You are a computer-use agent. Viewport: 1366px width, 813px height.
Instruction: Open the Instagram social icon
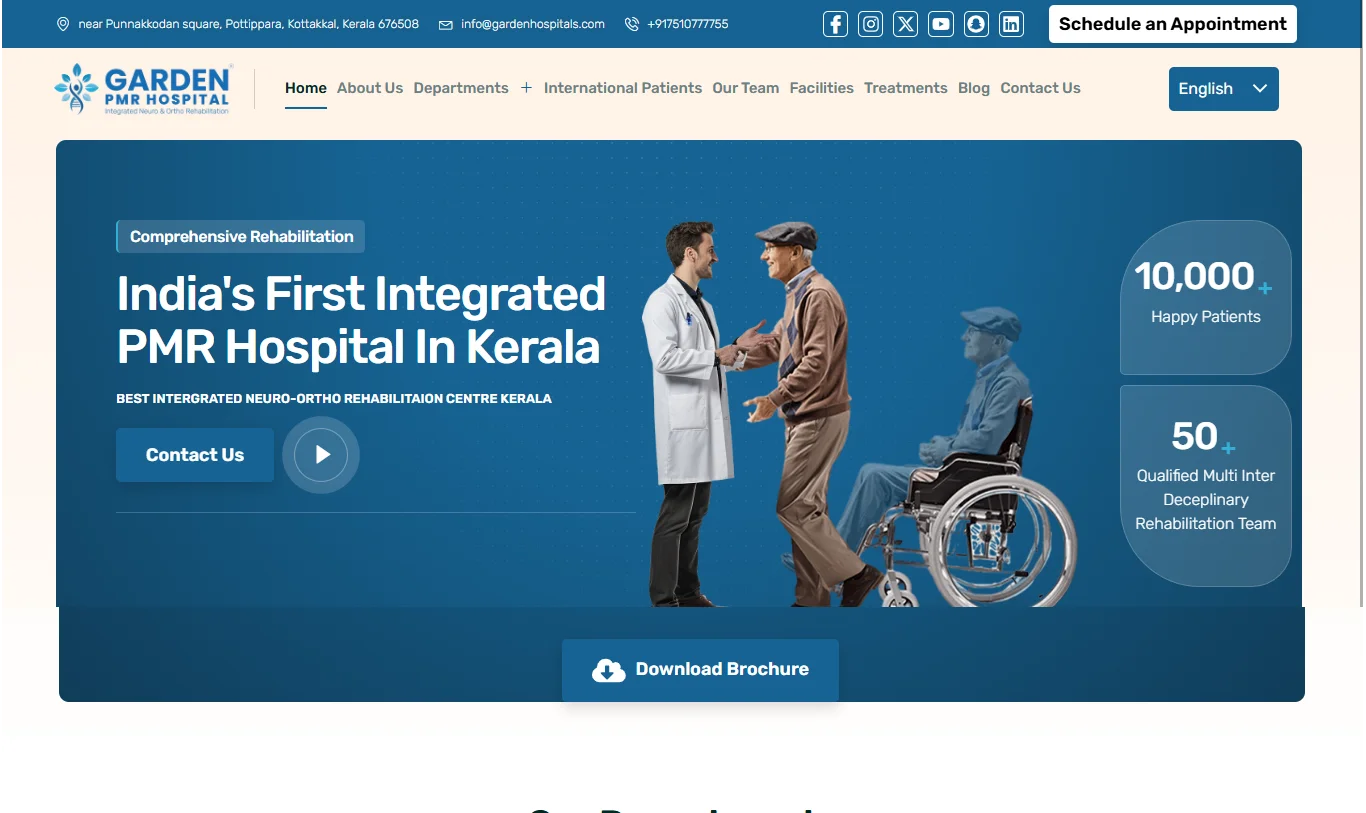871,24
